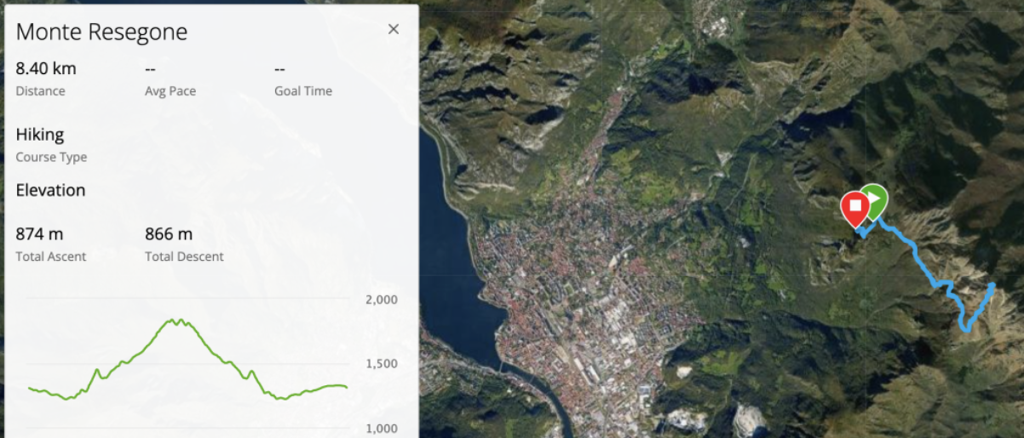Click the 2,000 elevation axis label
This screenshot has height=438, width=1024.
click(382, 300)
